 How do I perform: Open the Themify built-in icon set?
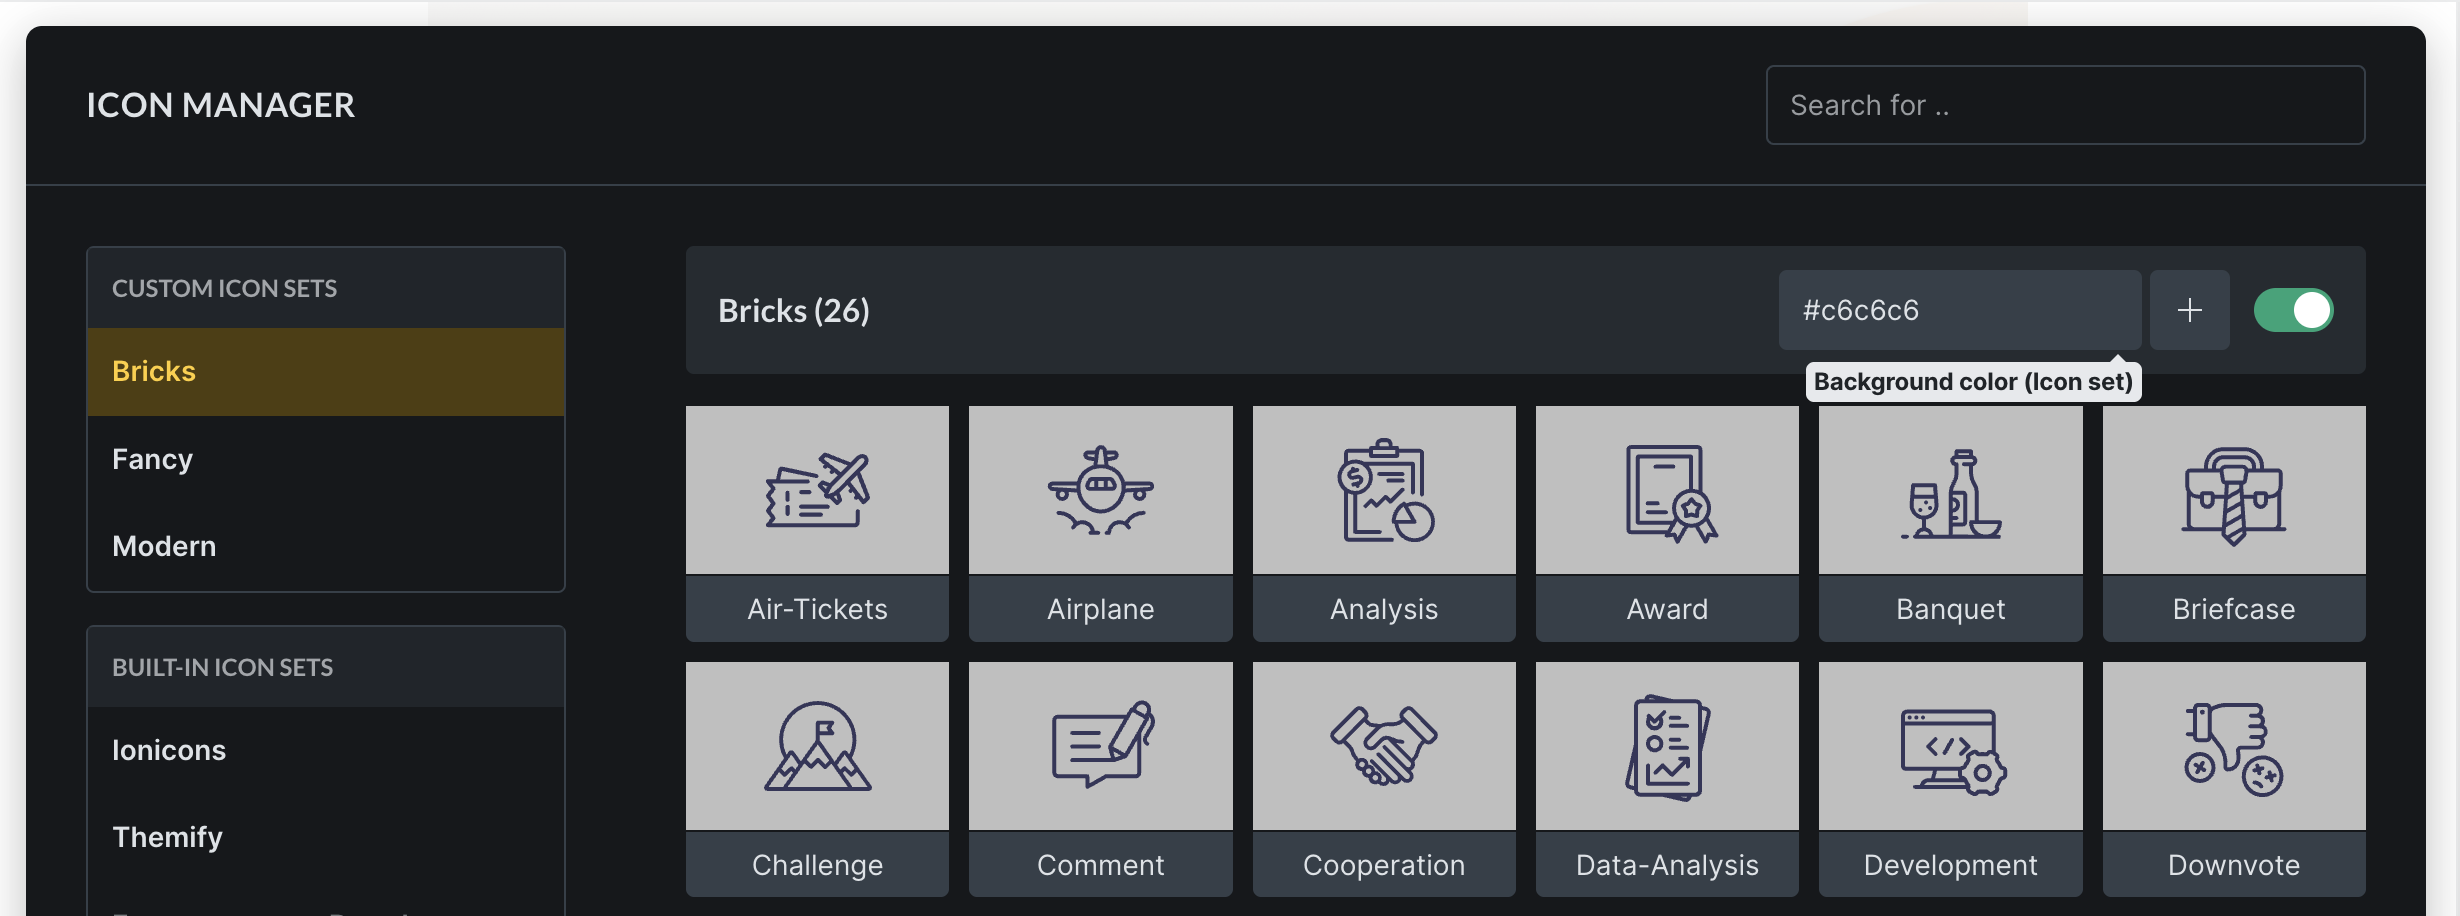[326, 837]
